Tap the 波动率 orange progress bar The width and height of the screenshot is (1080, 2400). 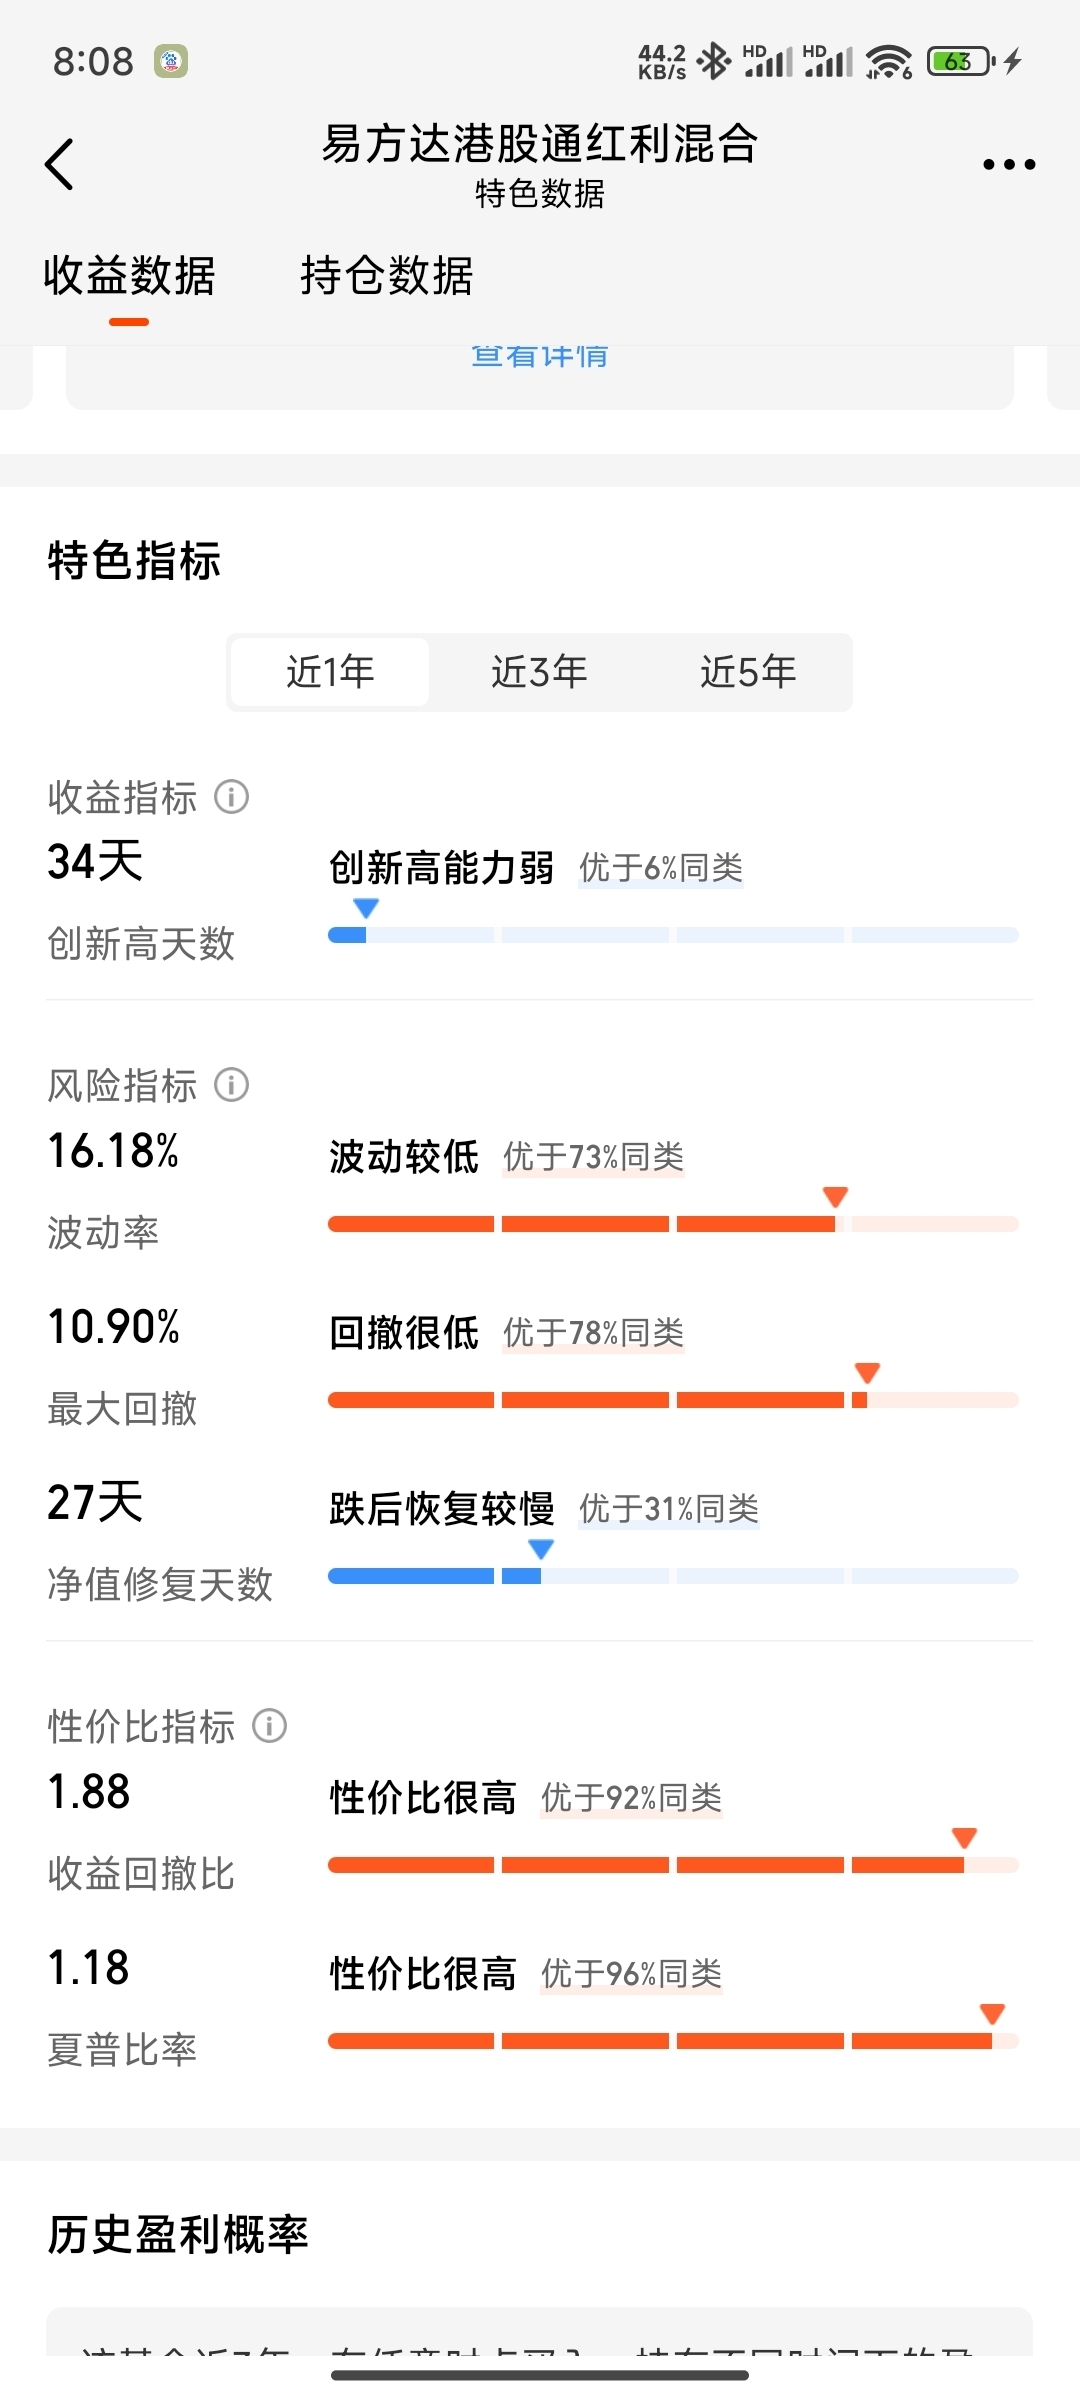pyautogui.click(x=673, y=1224)
